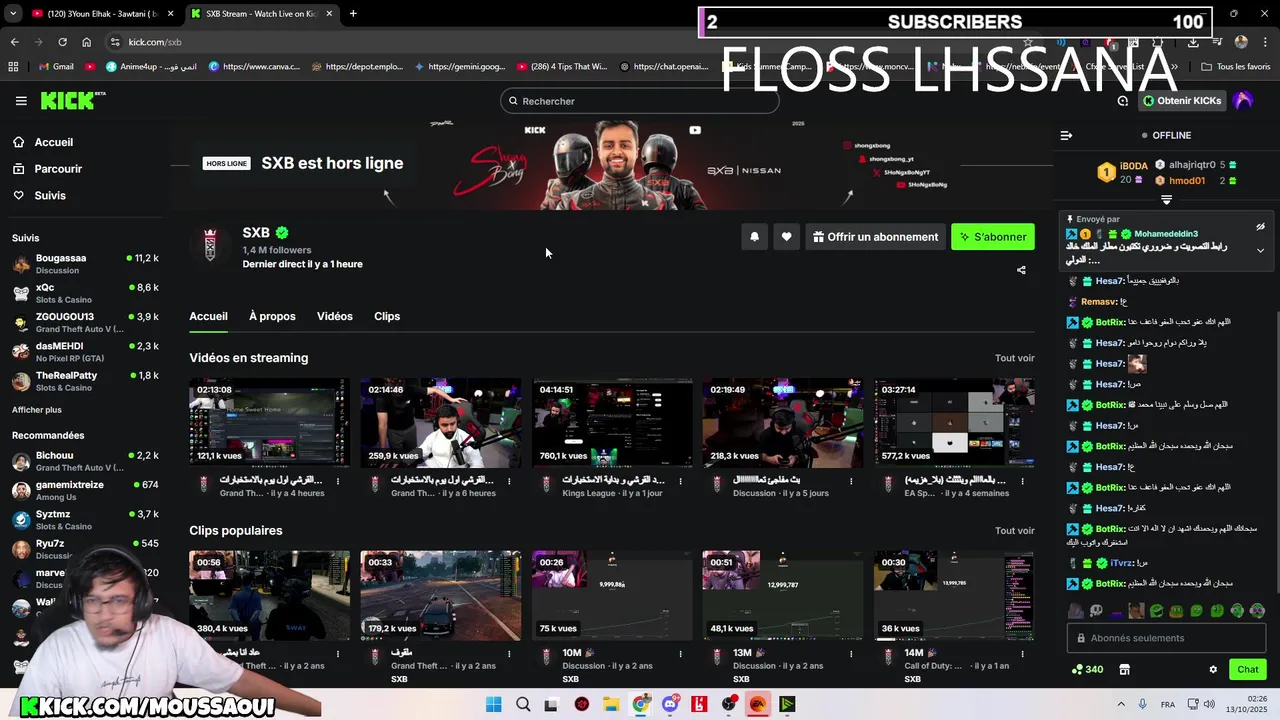The height and width of the screenshot is (720, 1280).
Task: Open the Gmail bookmark
Action: tap(55, 67)
